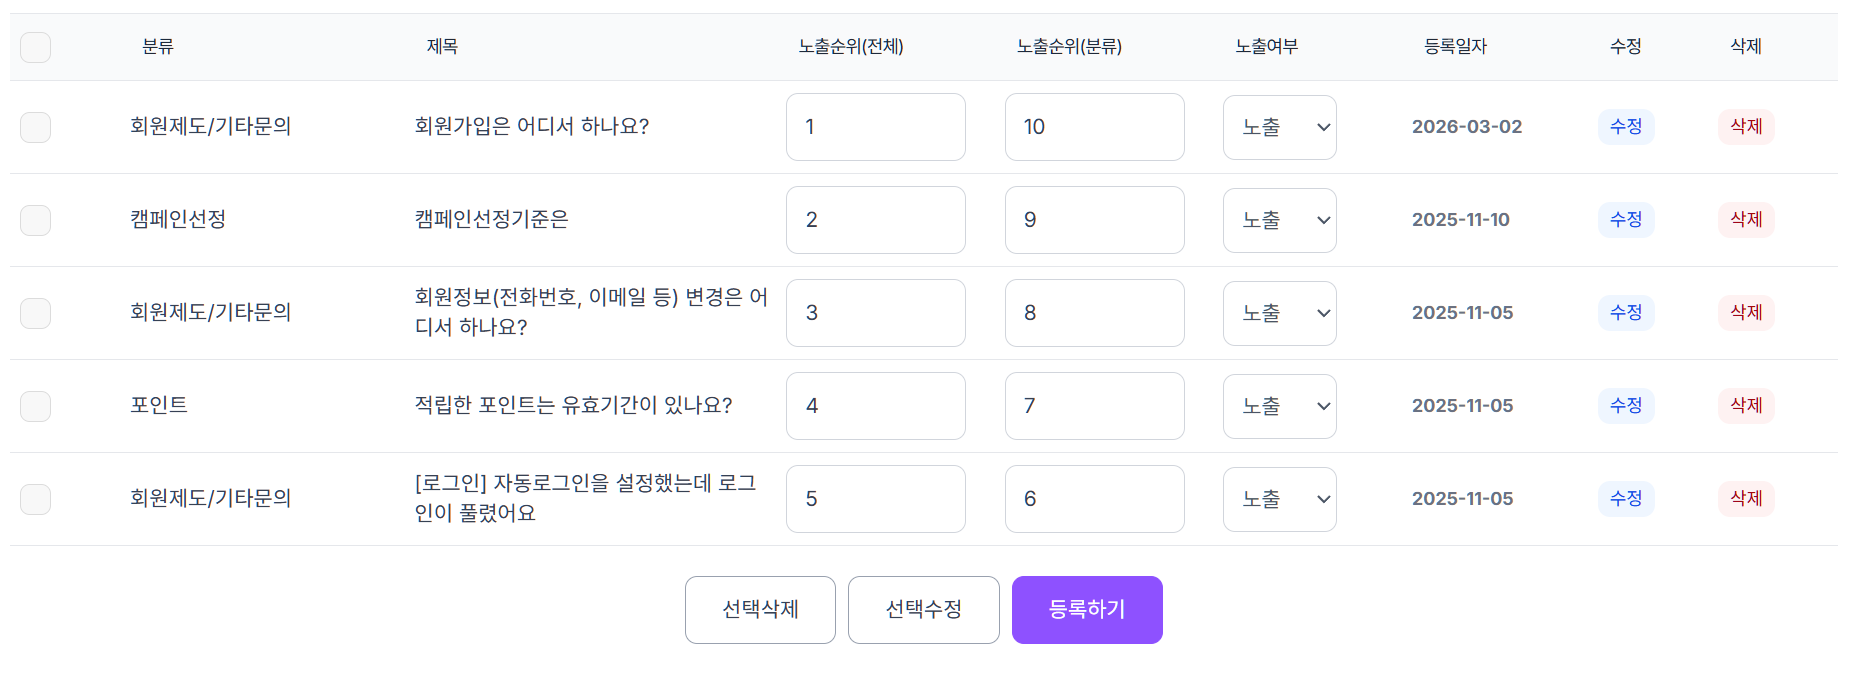Click the 선택수정 button

(923, 609)
